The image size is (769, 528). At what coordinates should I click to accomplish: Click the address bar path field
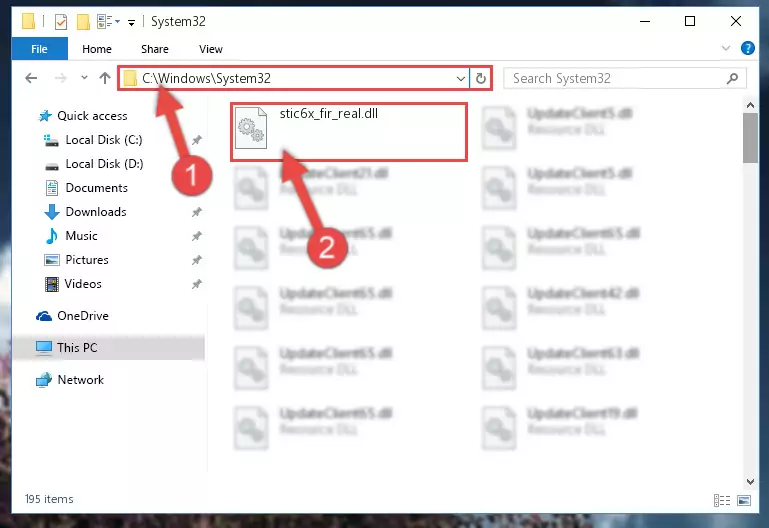click(x=293, y=78)
